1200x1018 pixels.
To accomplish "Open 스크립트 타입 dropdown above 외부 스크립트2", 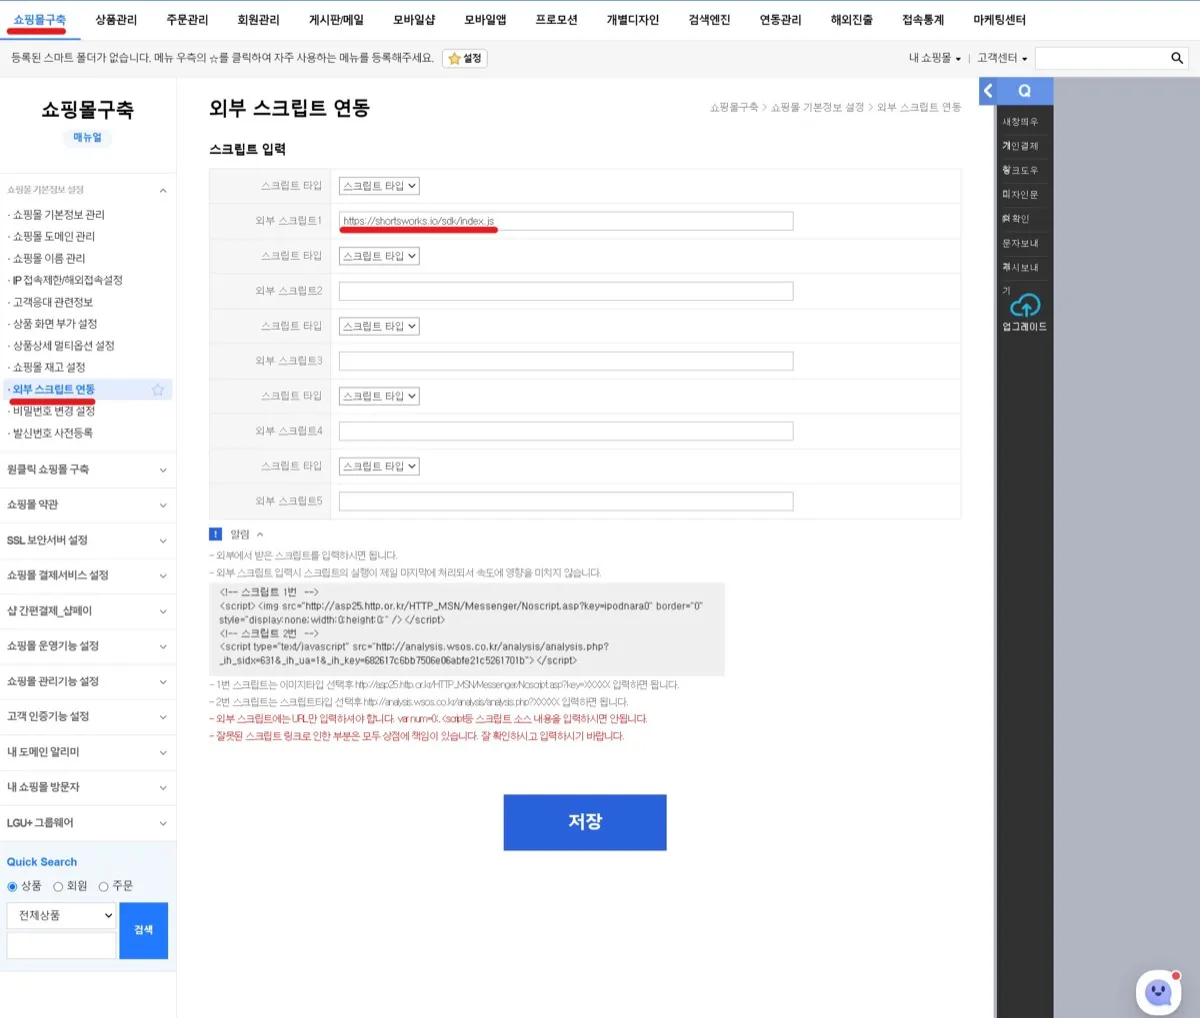I will click(x=379, y=256).
